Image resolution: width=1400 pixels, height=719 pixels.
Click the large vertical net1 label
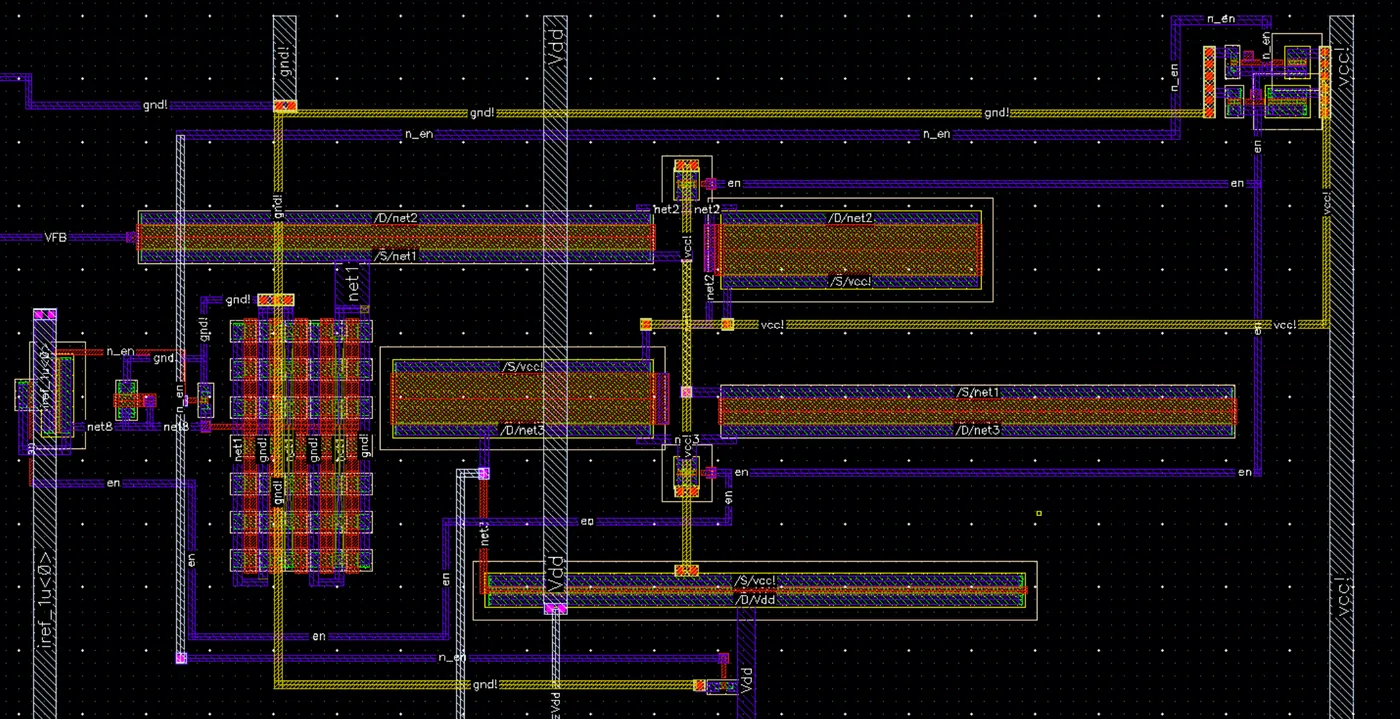(x=352, y=281)
